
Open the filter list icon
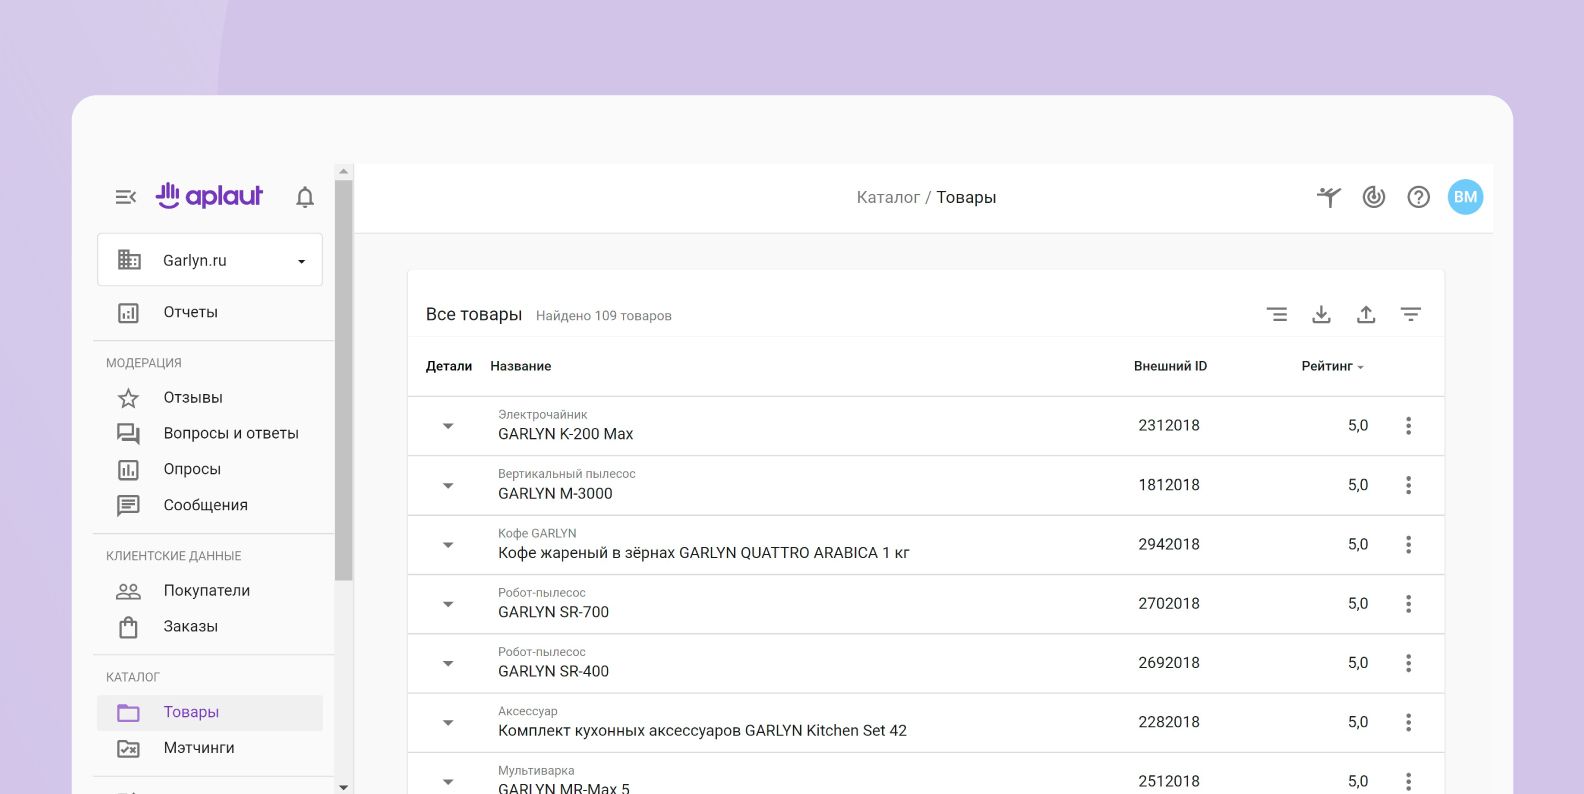[x=1410, y=314]
